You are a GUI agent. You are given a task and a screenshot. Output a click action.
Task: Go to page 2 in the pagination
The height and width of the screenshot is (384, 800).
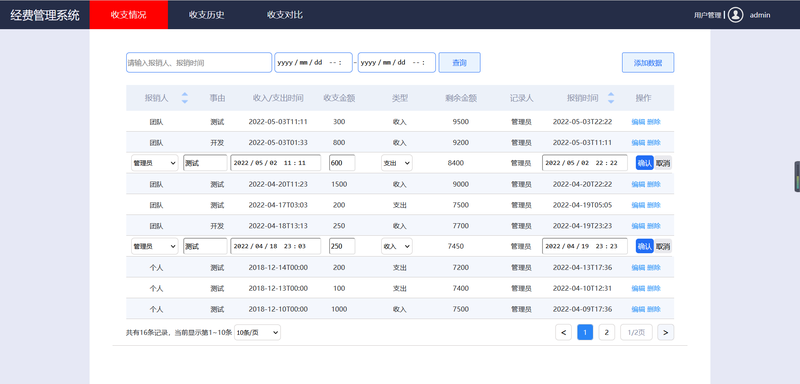pos(606,332)
